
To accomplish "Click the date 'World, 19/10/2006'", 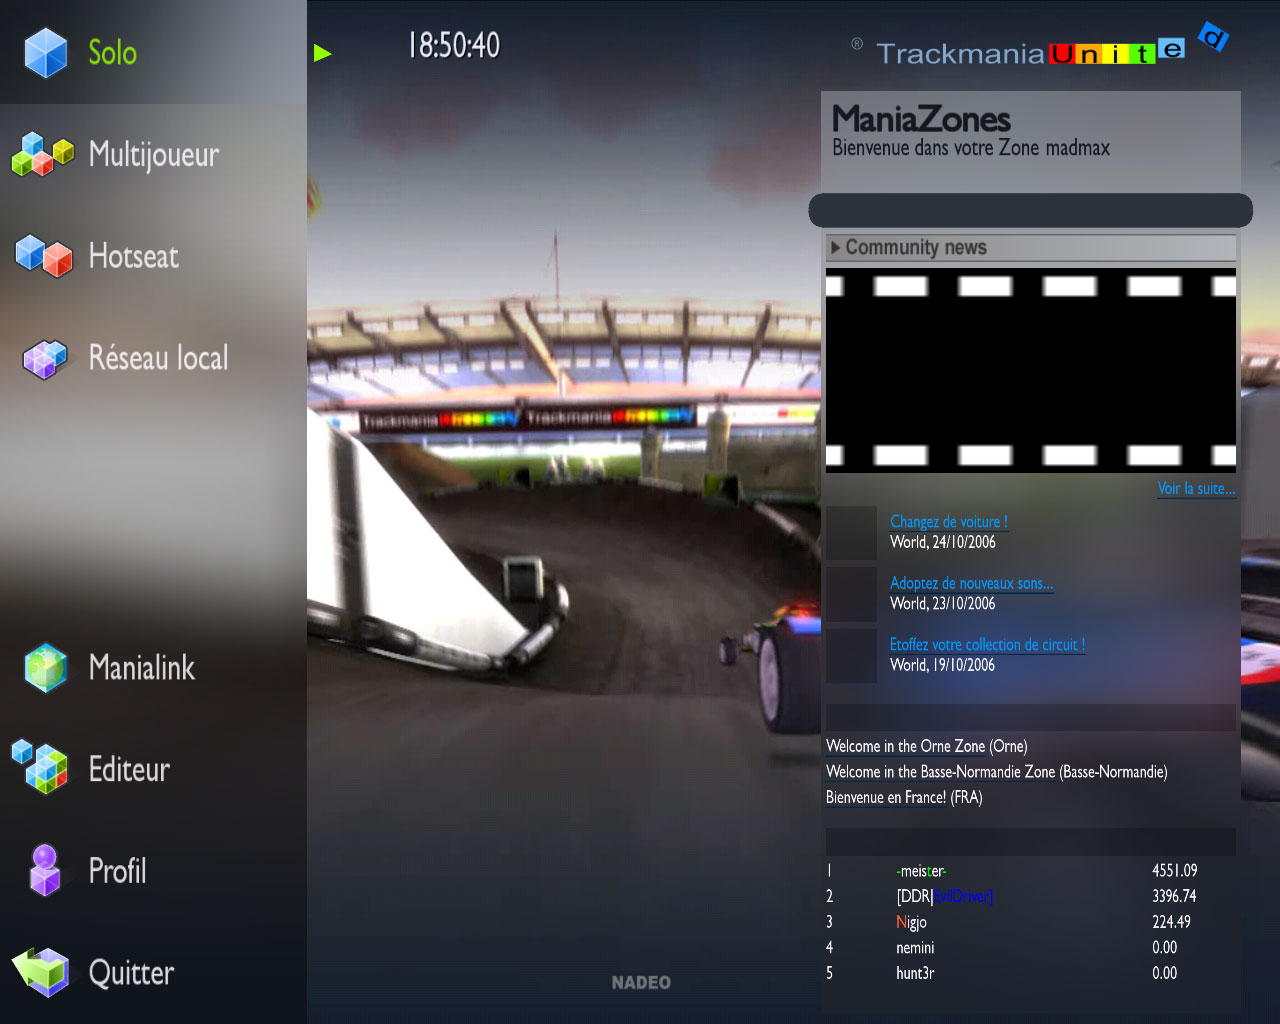I will 943,665.
